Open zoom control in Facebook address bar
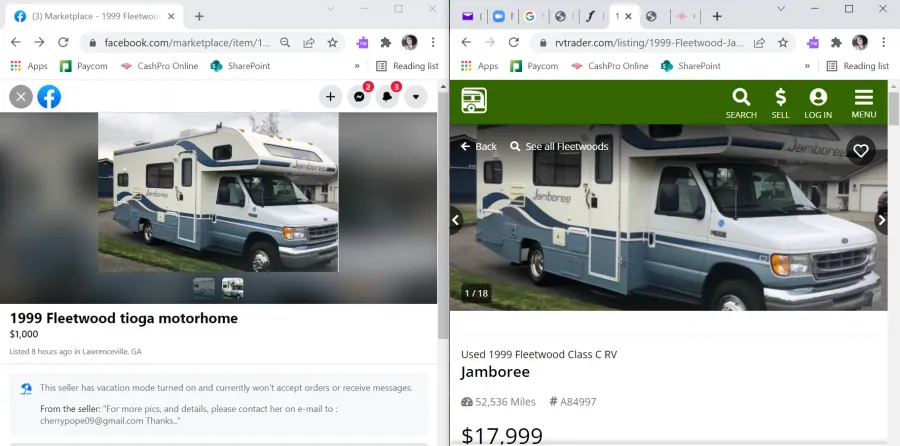Image resolution: width=900 pixels, height=446 pixels. point(285,42)
